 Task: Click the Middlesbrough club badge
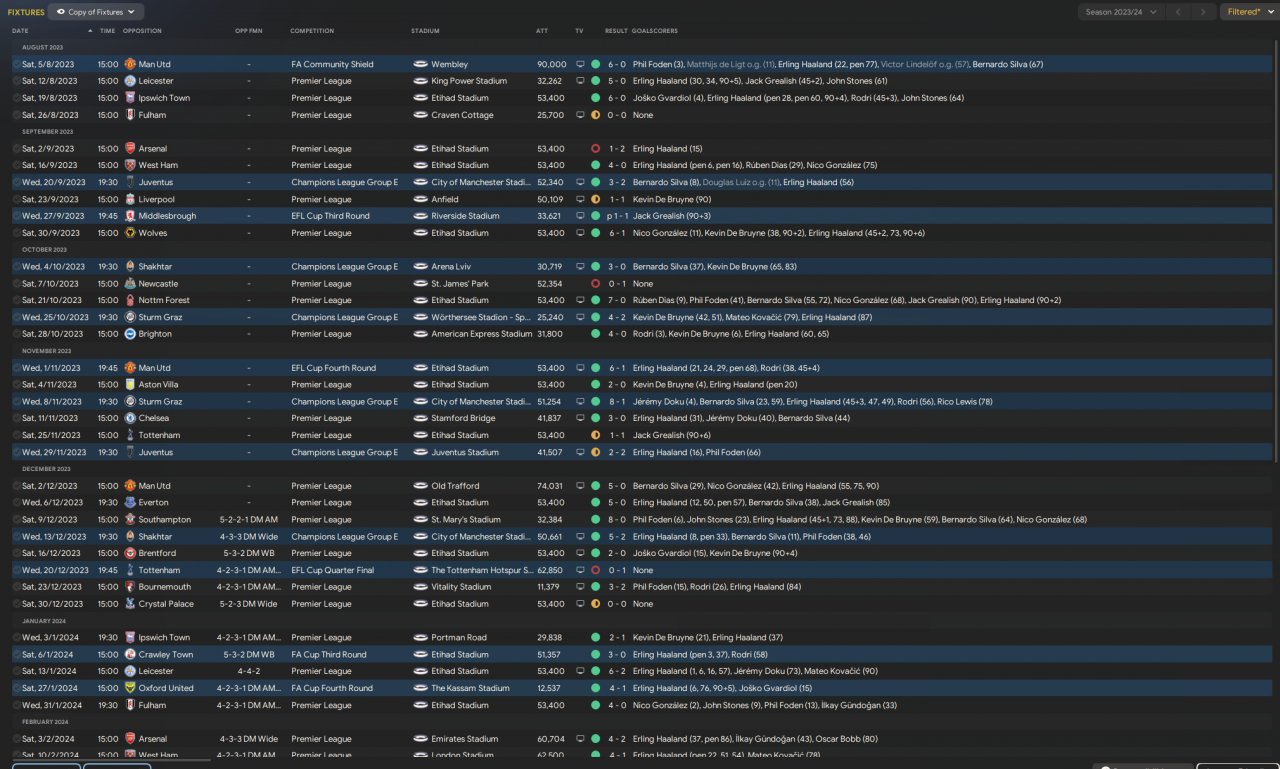pyautogui.click(x=129, y=216)
